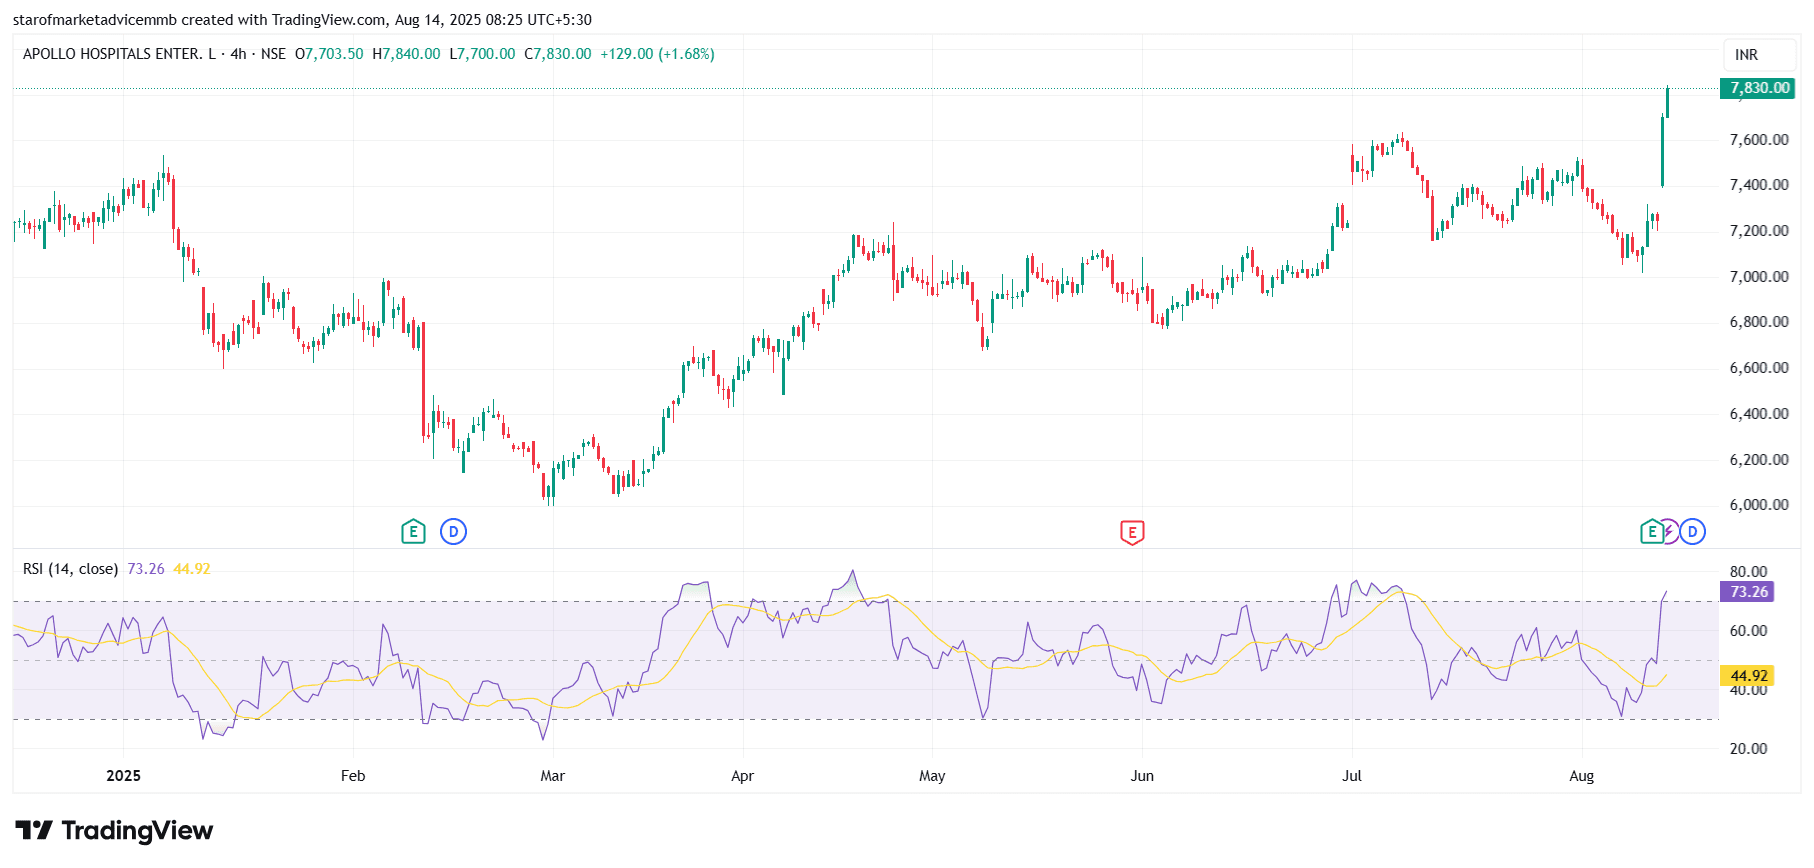Click the 7,400.00 price axis label
Screen dimensions: 1814x868
pos(1759,185)
